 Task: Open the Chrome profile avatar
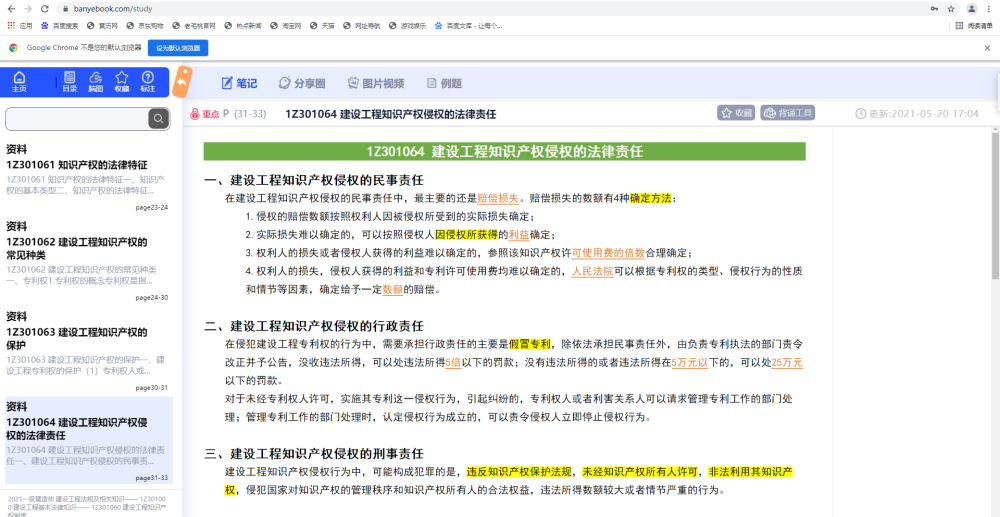(x=971, y=9)
